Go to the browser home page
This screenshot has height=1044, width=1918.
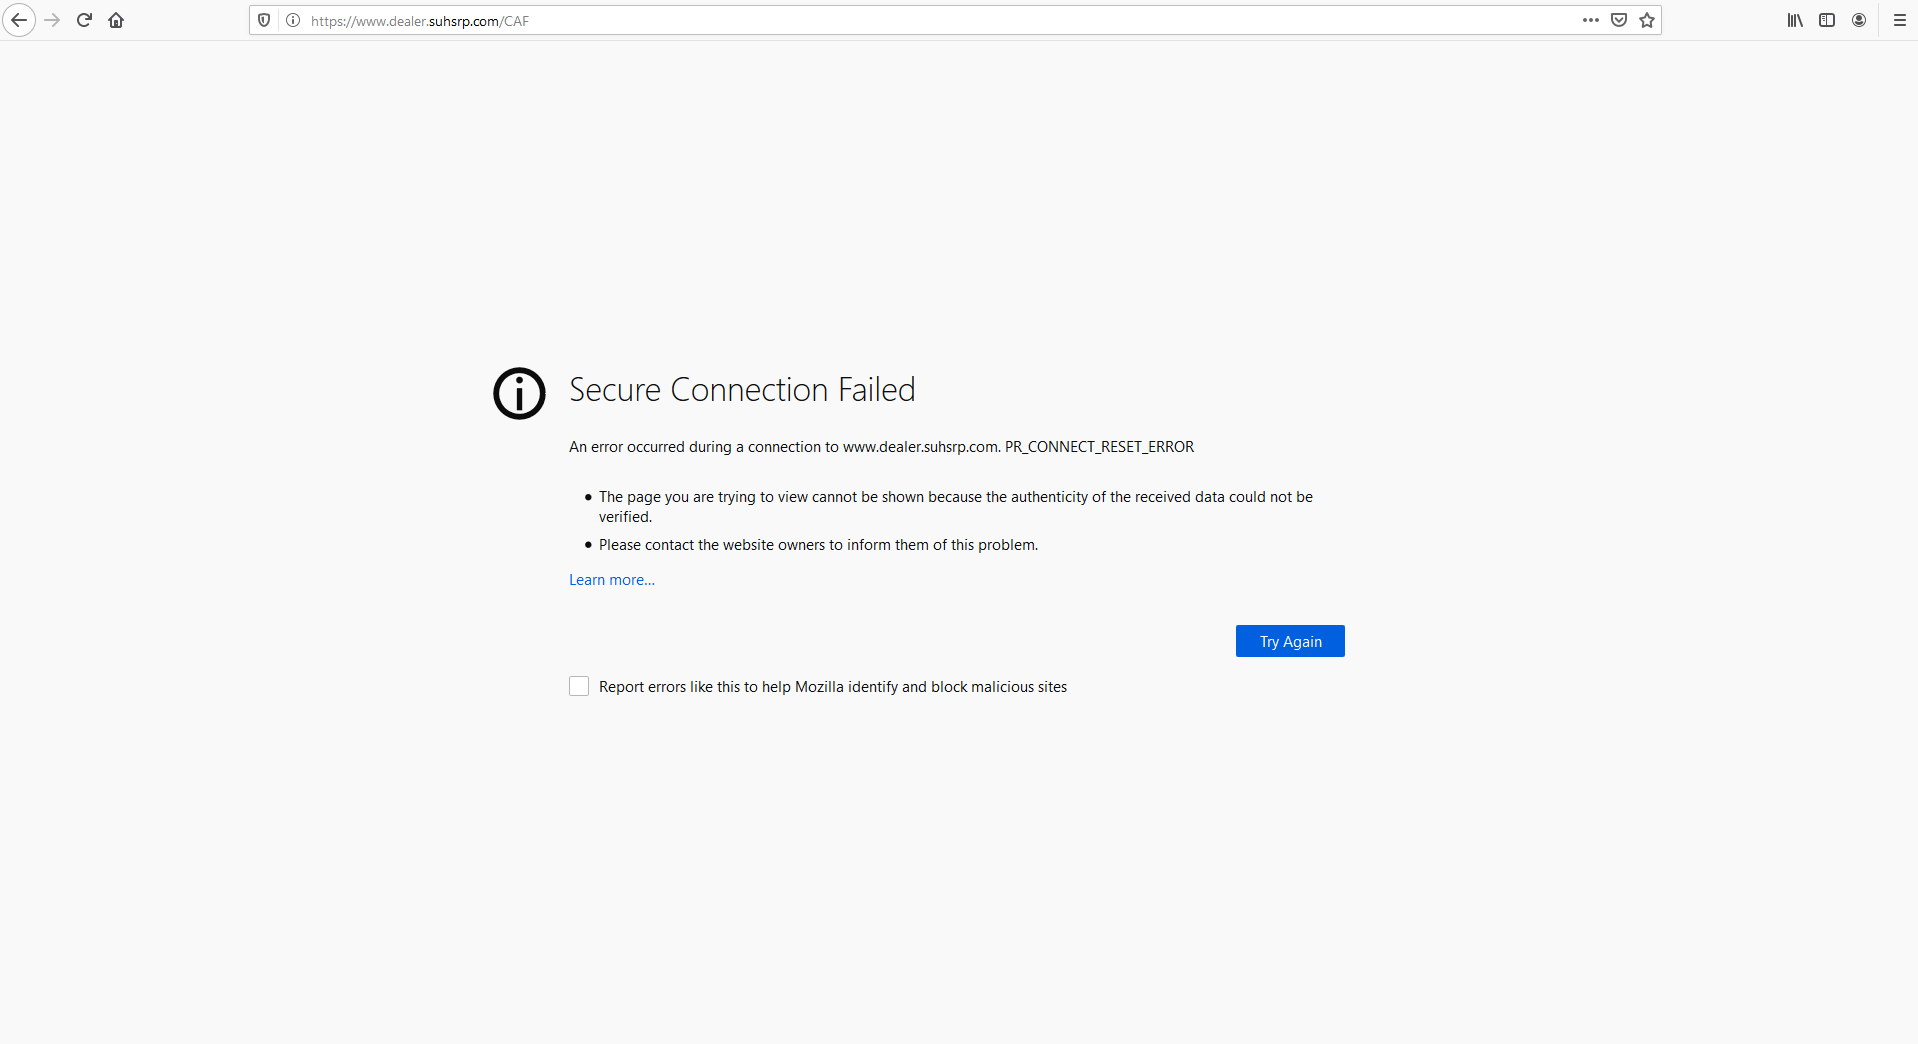click(116, 20)
